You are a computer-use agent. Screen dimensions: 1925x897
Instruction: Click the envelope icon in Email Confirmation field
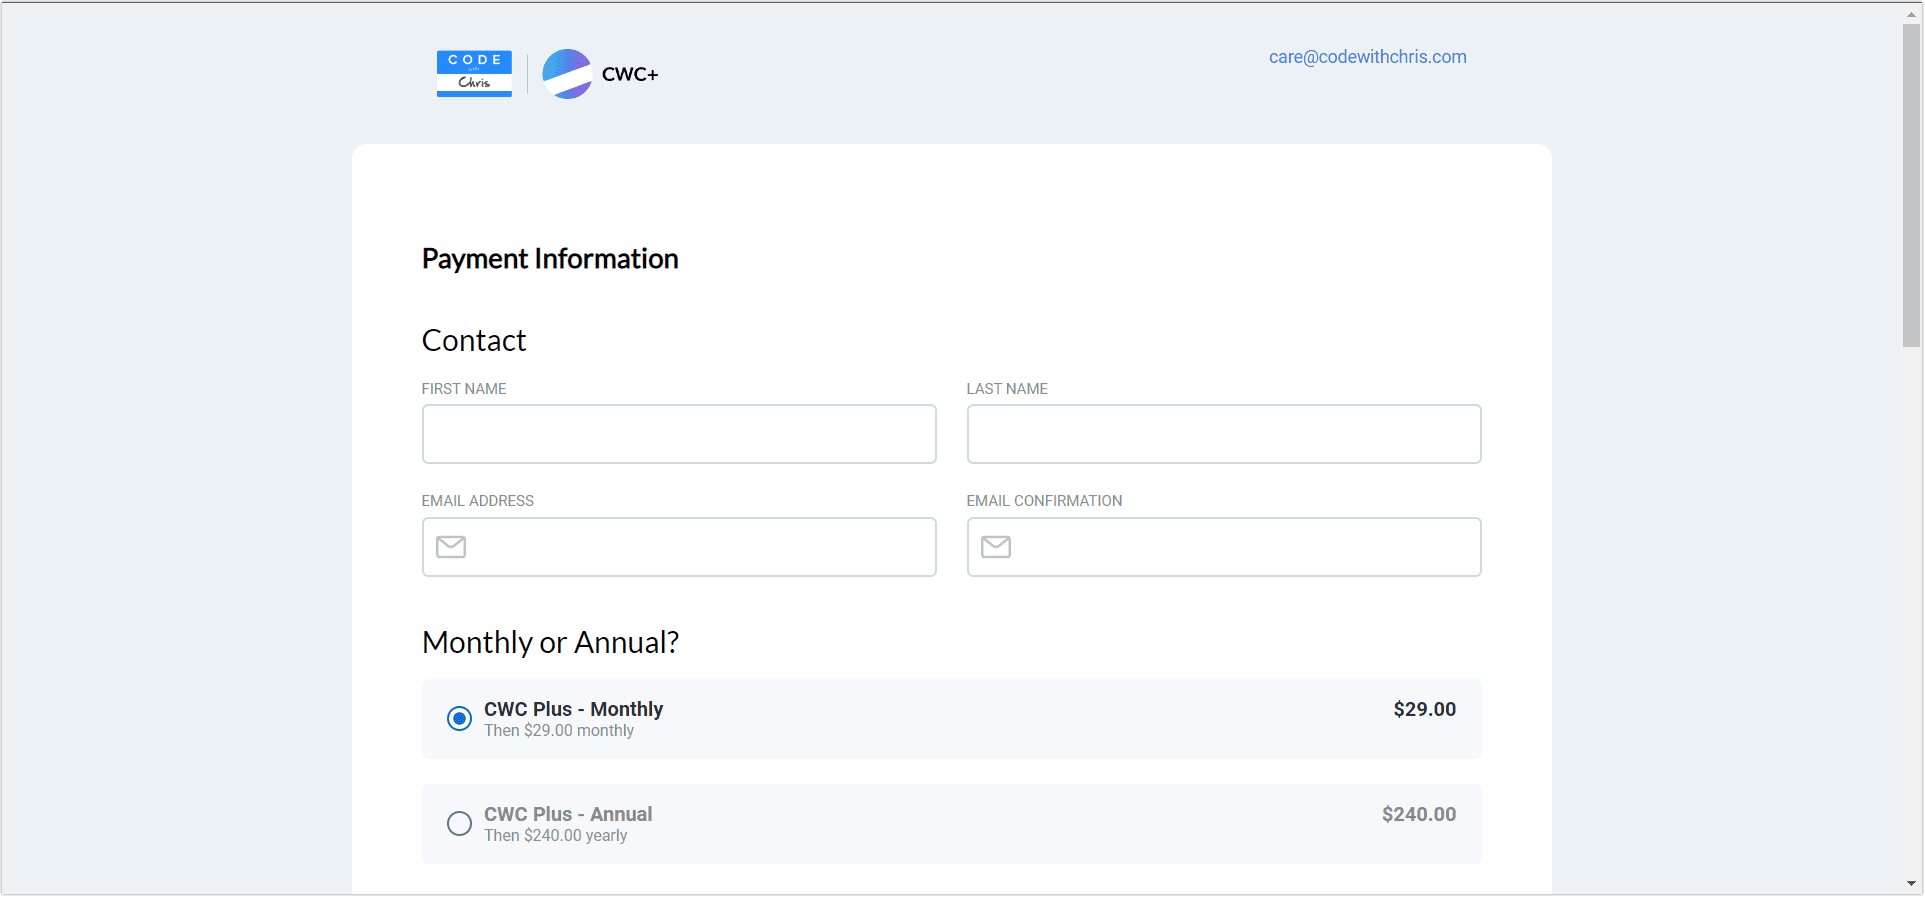(996, 547)
